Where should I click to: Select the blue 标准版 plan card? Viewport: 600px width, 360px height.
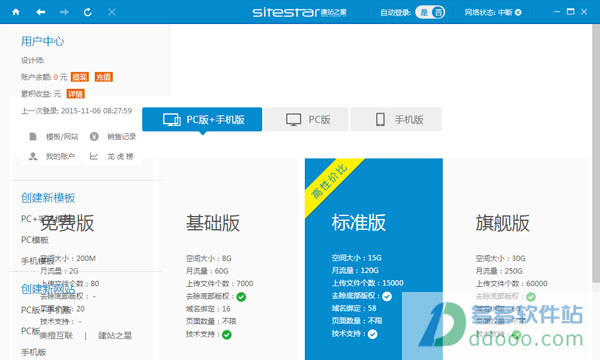coord(374,259)
